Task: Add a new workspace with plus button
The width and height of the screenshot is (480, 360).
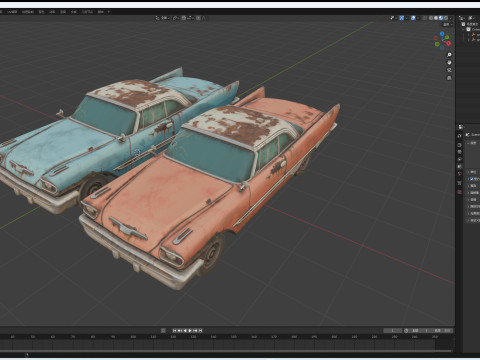Action: [109, 12]
